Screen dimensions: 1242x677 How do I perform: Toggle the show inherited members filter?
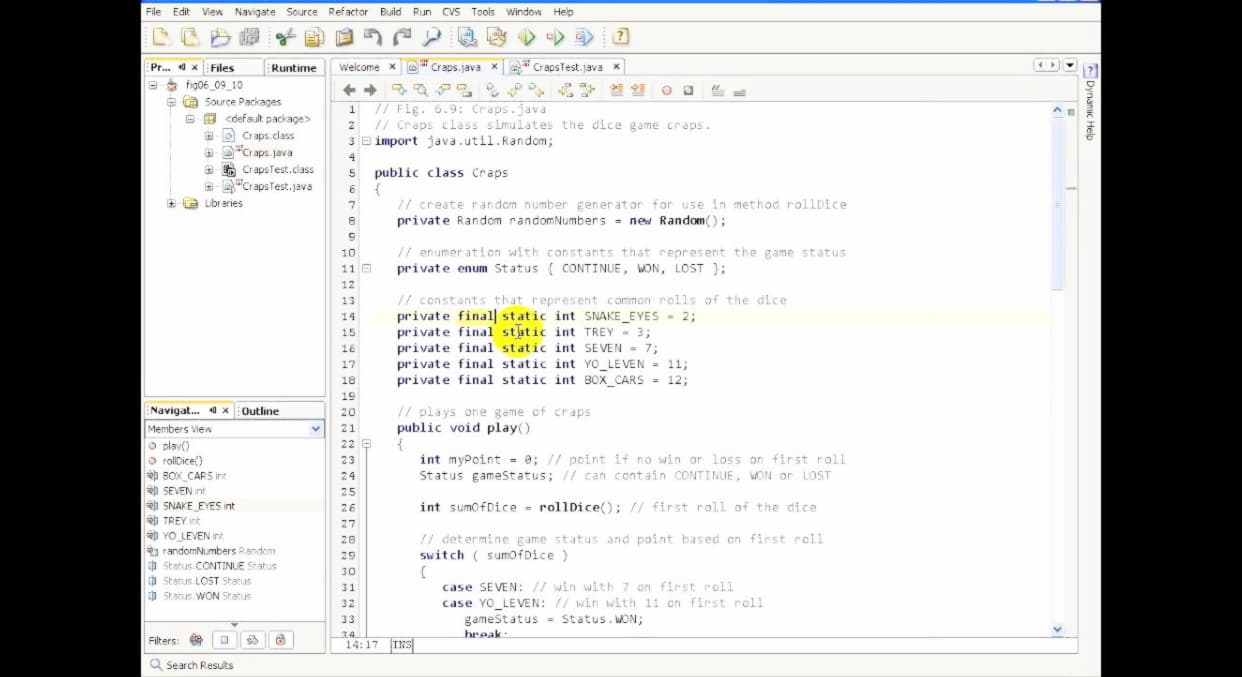[x=196, y=640]
